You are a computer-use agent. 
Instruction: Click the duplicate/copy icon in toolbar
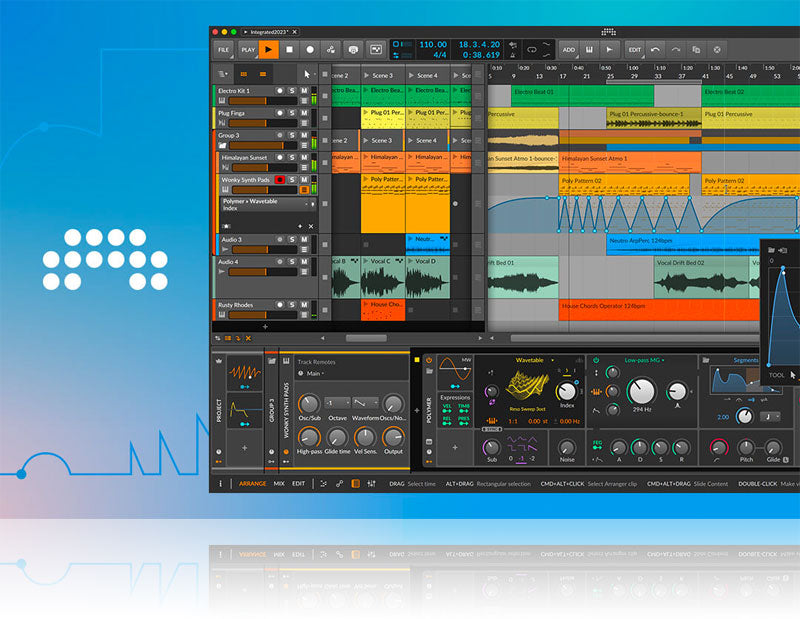(x=696, y=49)
